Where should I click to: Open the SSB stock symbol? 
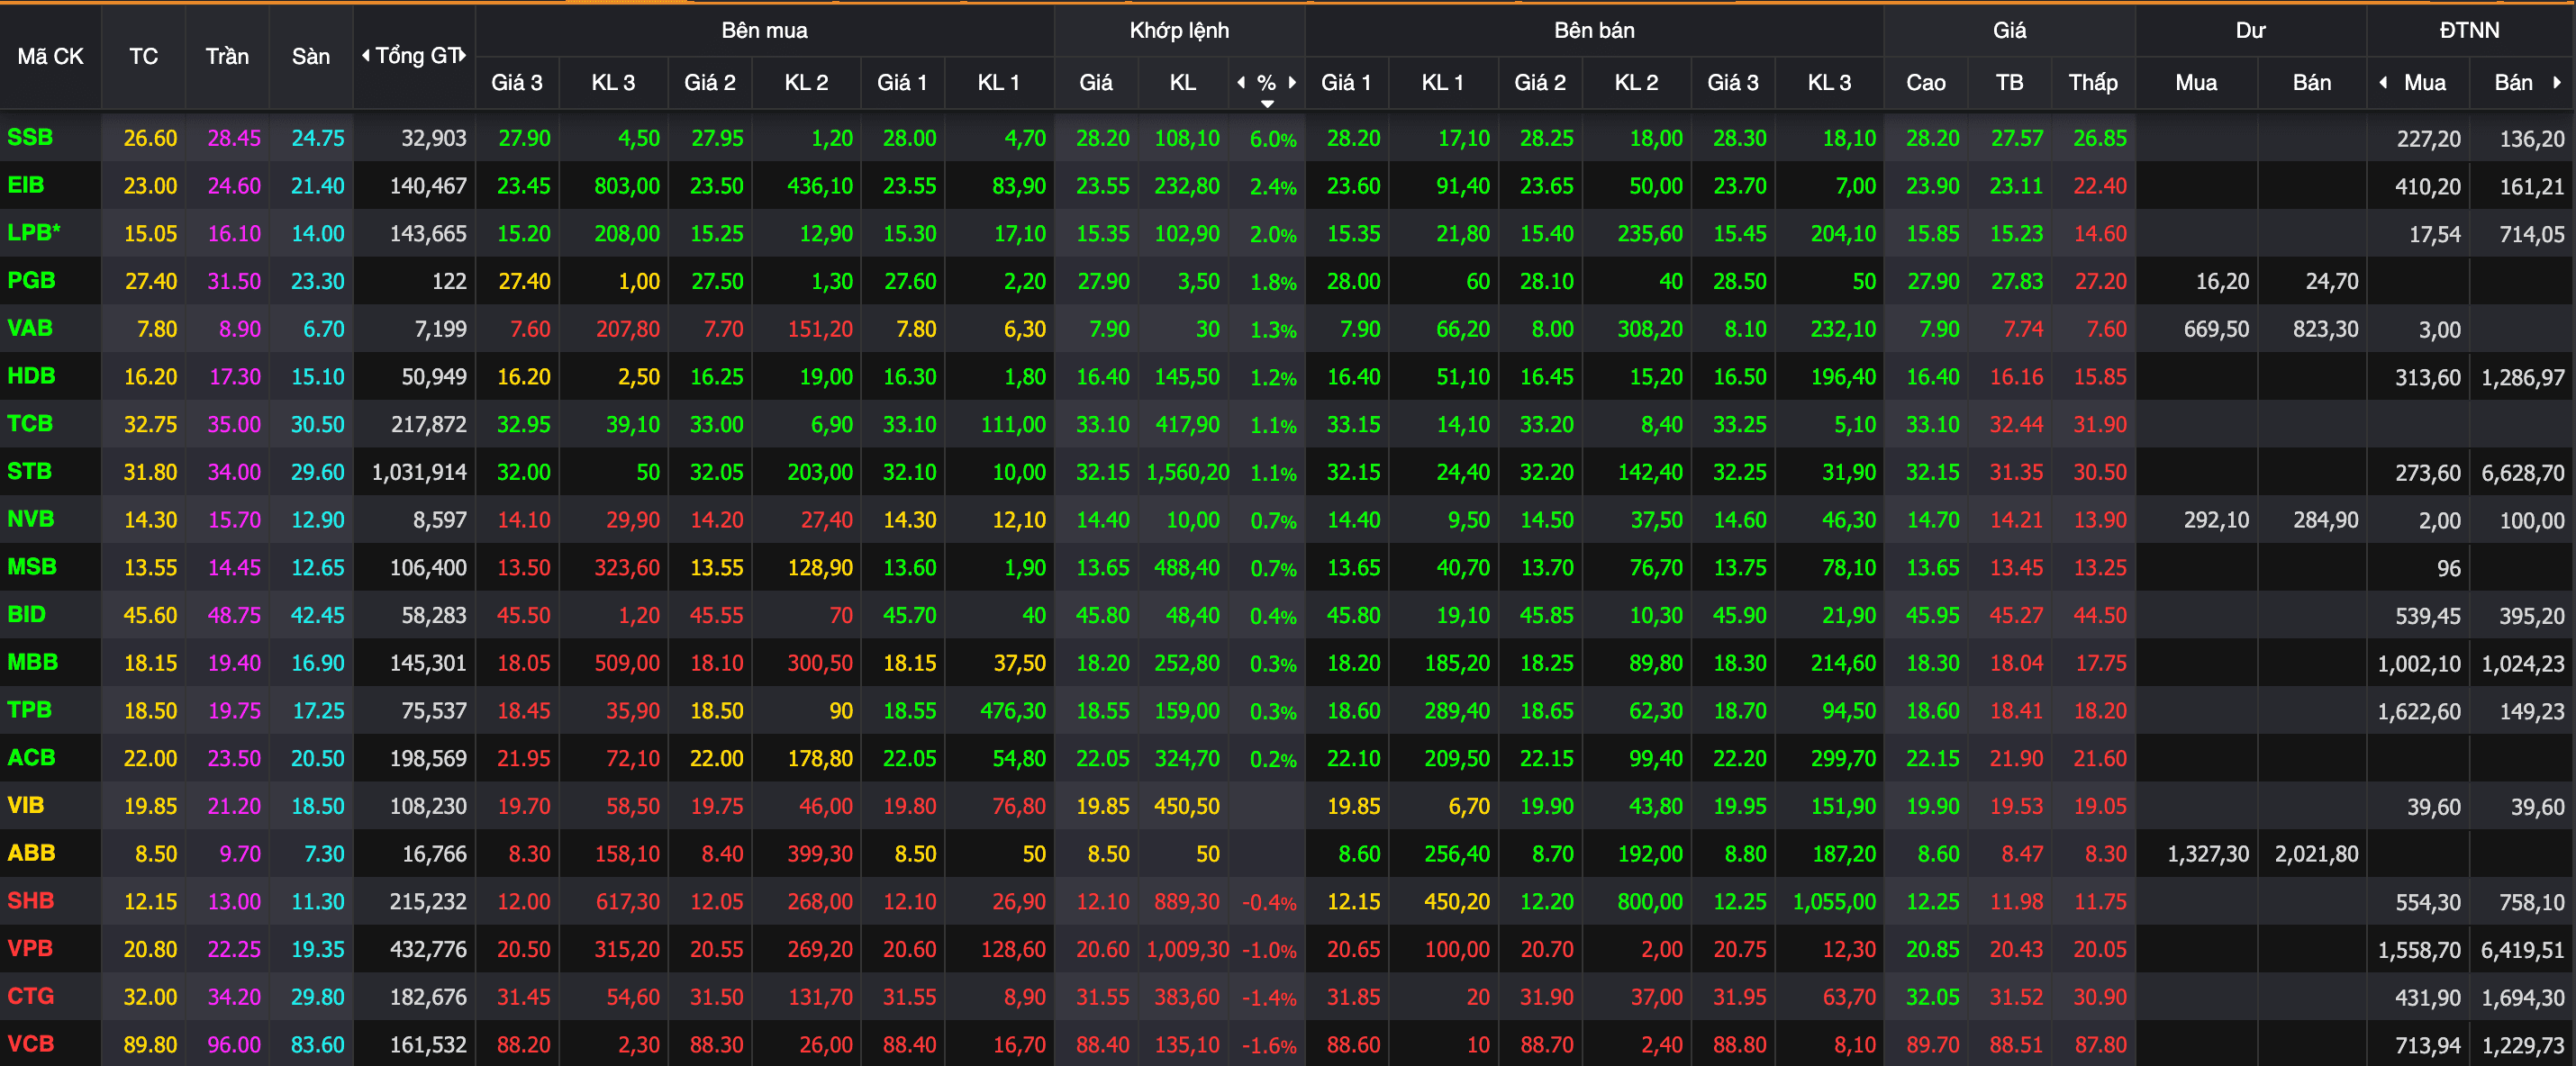30,138
